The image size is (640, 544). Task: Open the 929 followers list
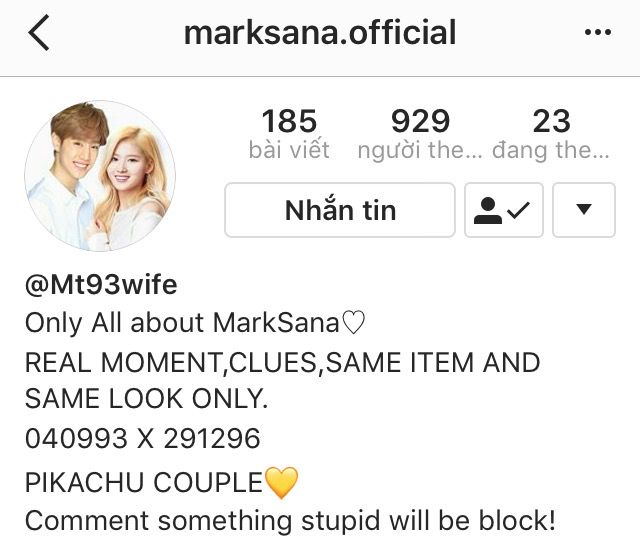[x=420, y=133]
